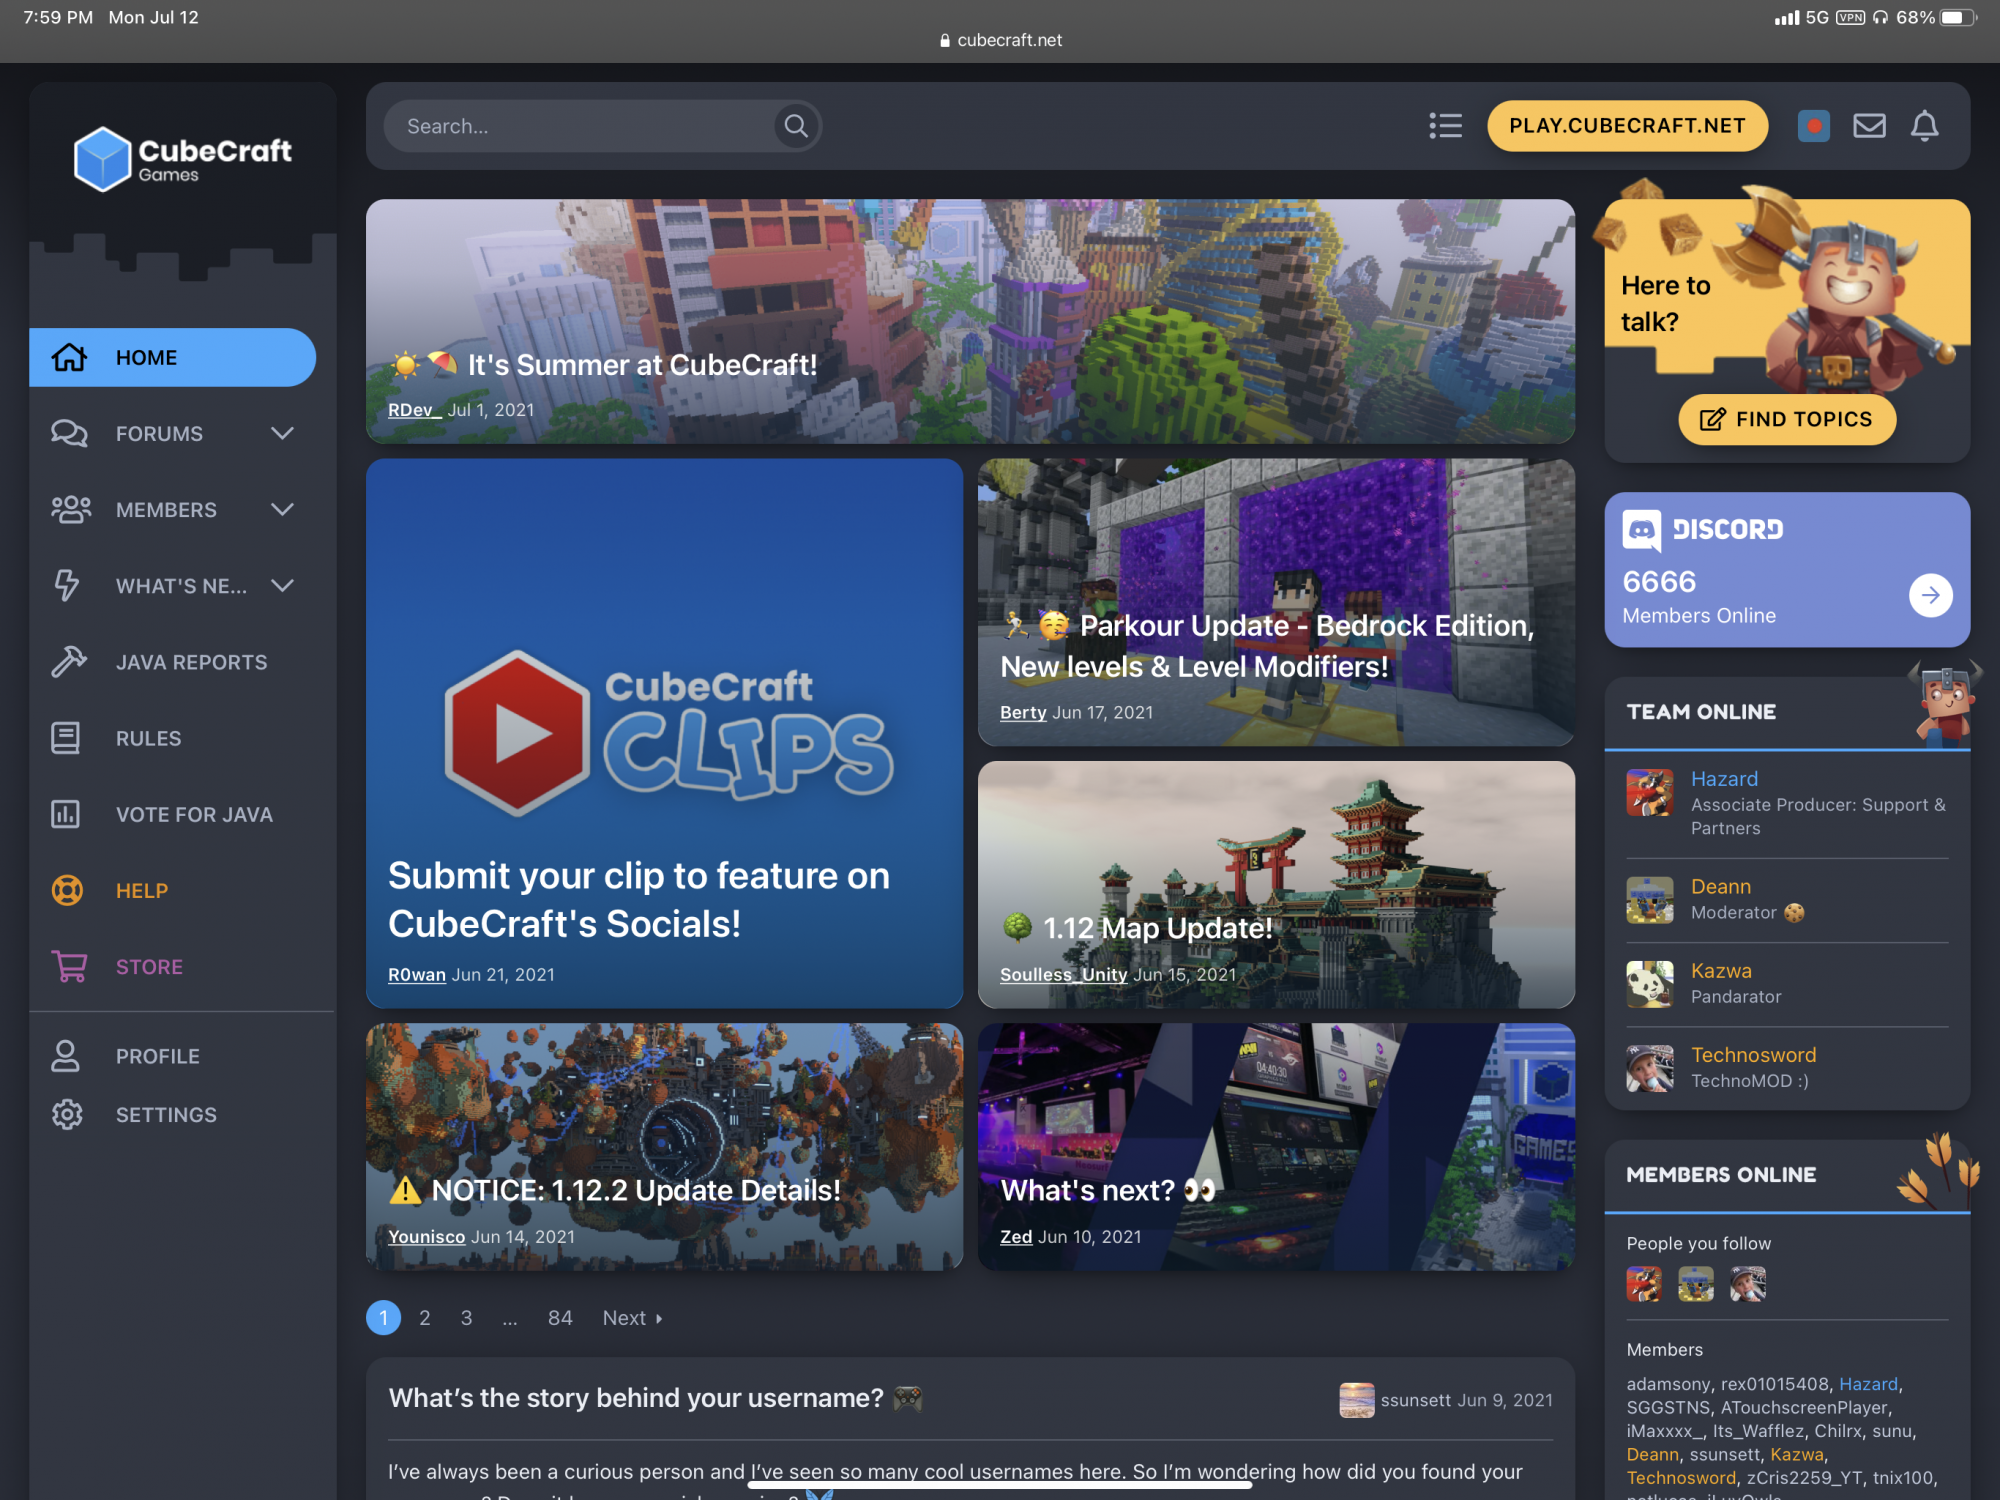Expand the What's New submenu chevron
The image size is (2000, 1500).
[x=283, y=585]
